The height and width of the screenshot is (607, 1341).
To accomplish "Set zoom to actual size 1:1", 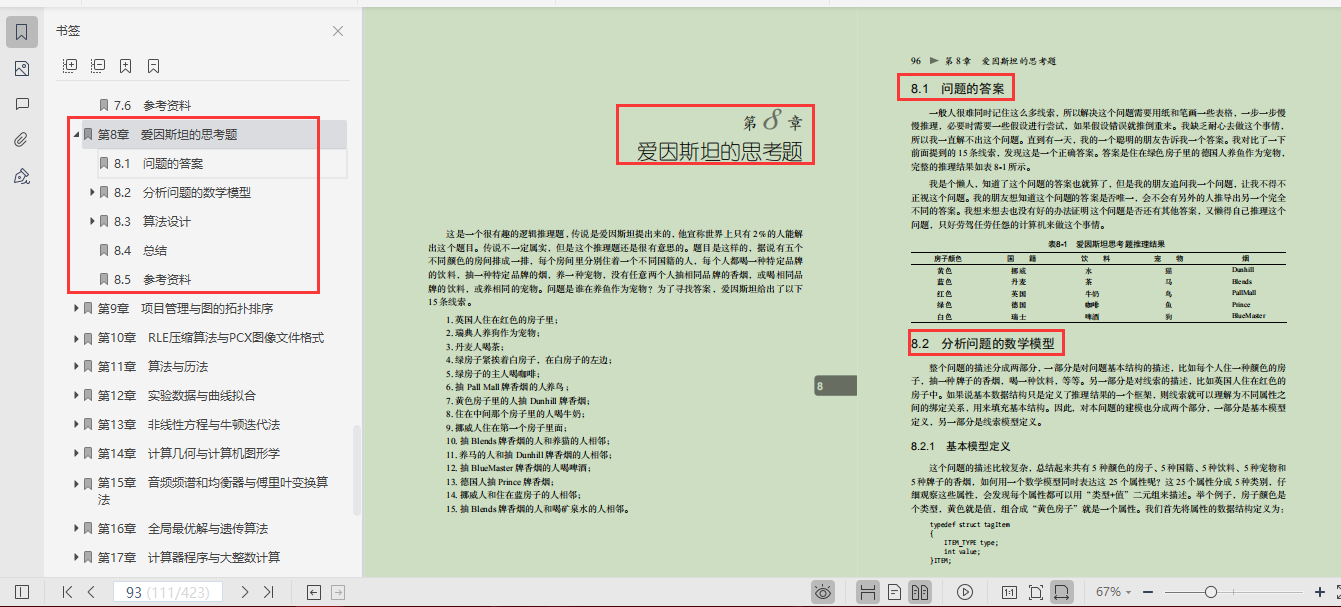I will click(x=1009, y=592).
